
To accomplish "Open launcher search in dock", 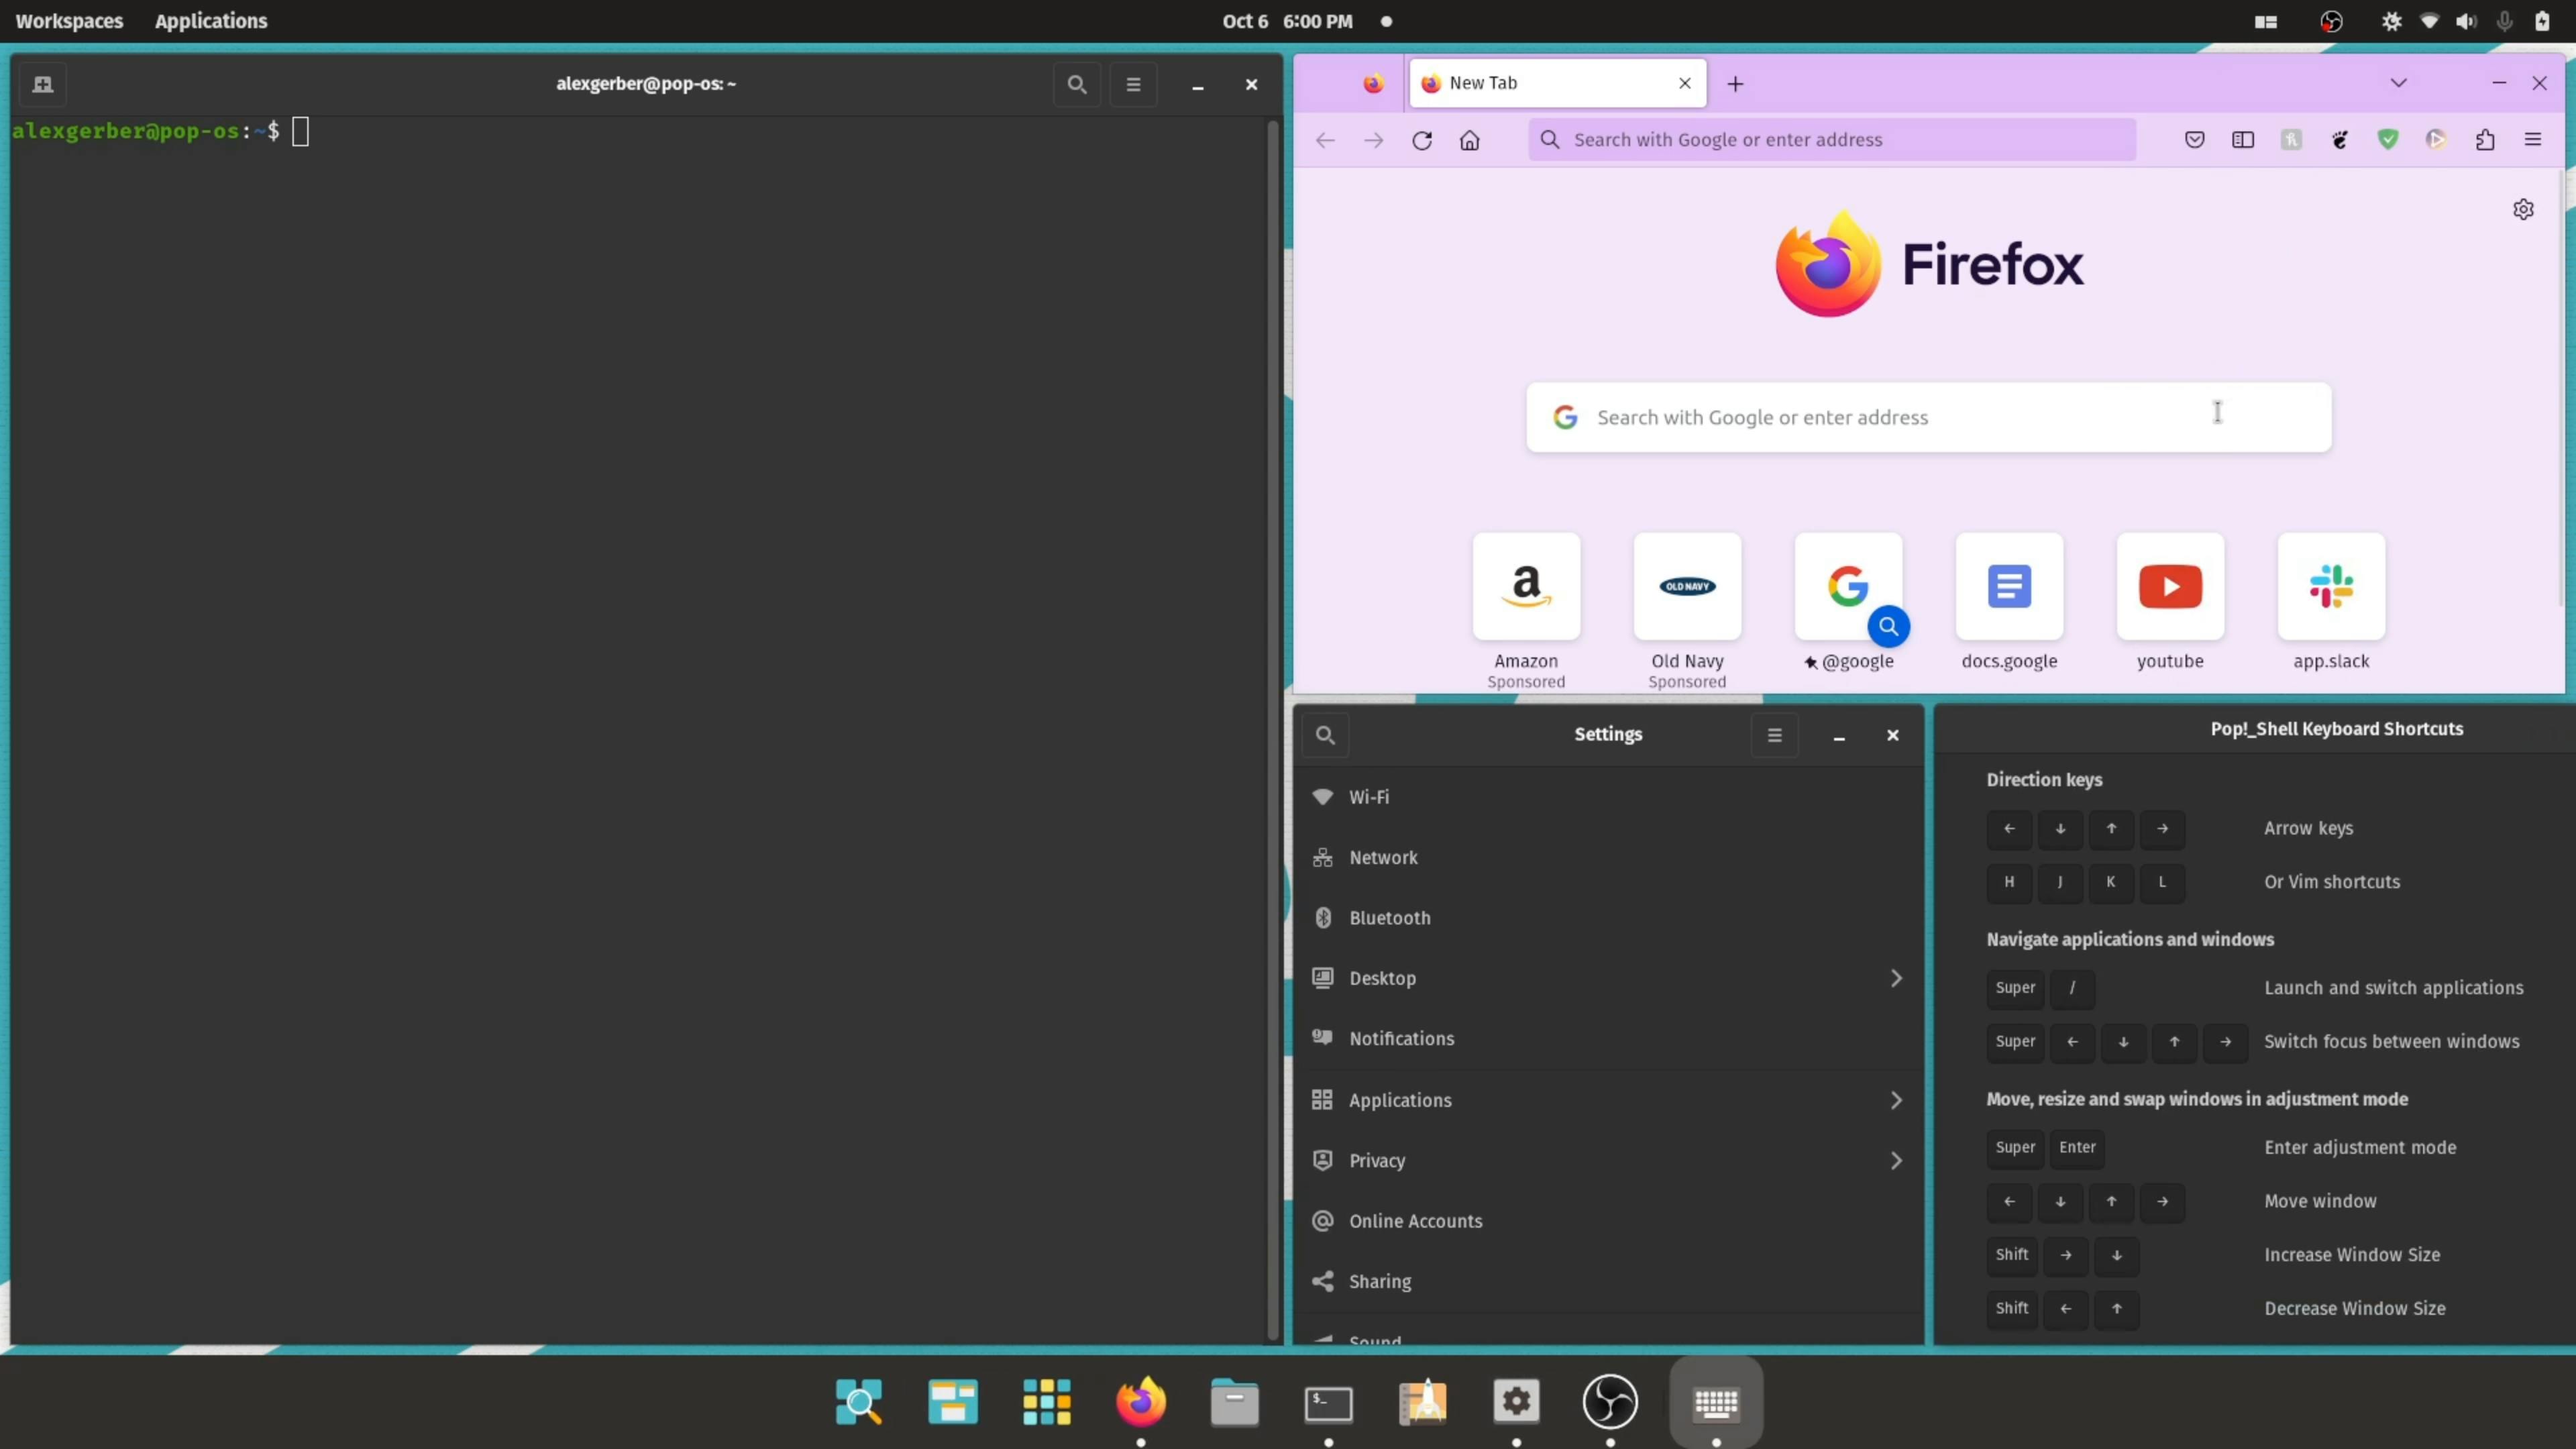I will click(859, 1401).
